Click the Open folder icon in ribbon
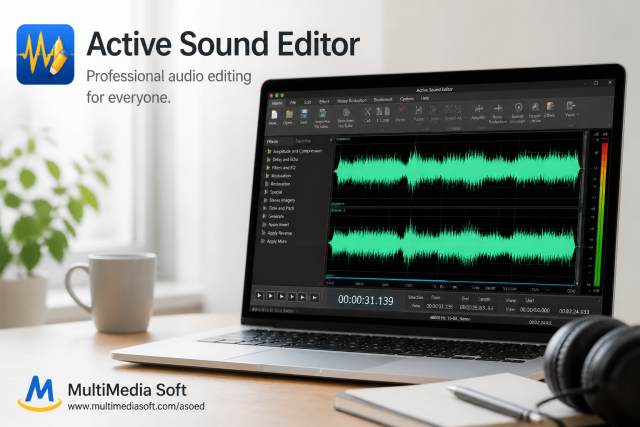640x427 pixels. tap(289, 115)
